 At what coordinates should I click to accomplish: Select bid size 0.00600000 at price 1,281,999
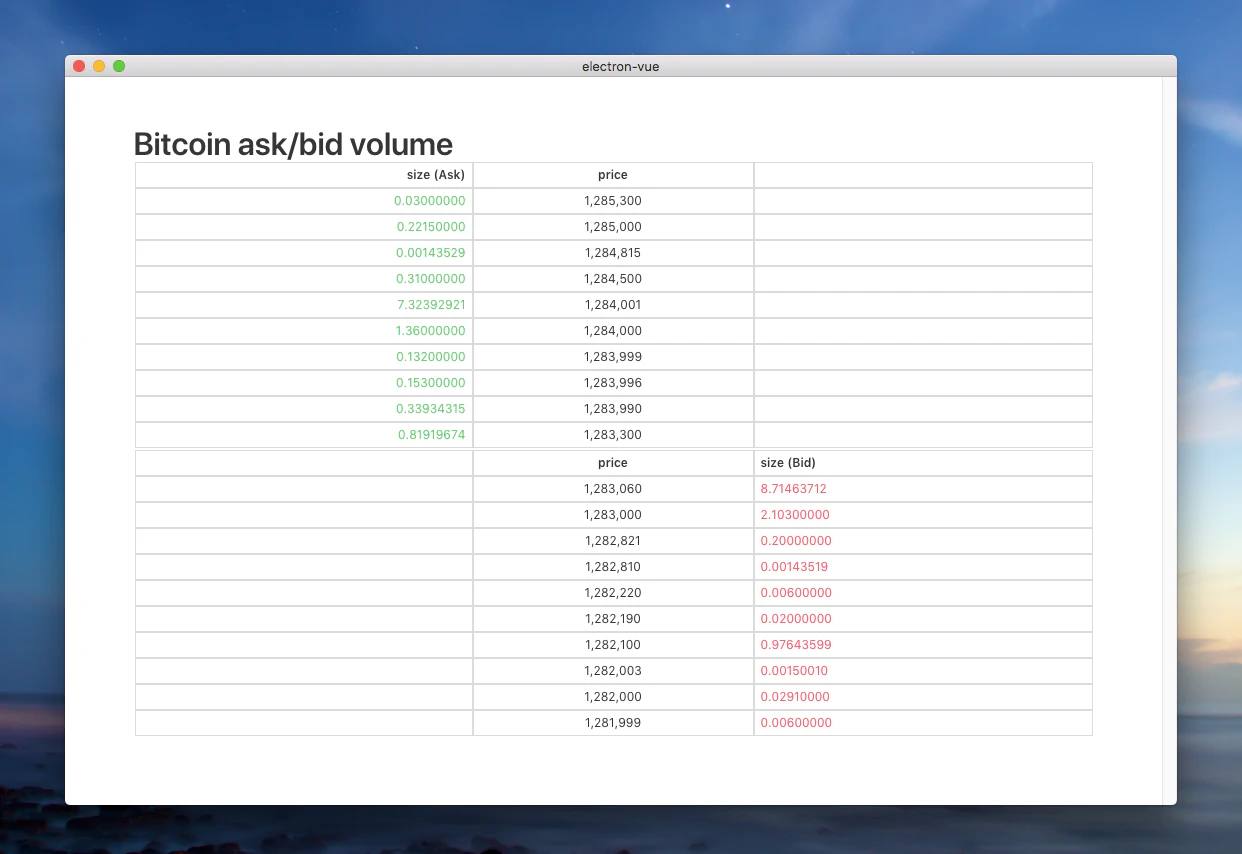pyautogui.click(x=796, y=723)
